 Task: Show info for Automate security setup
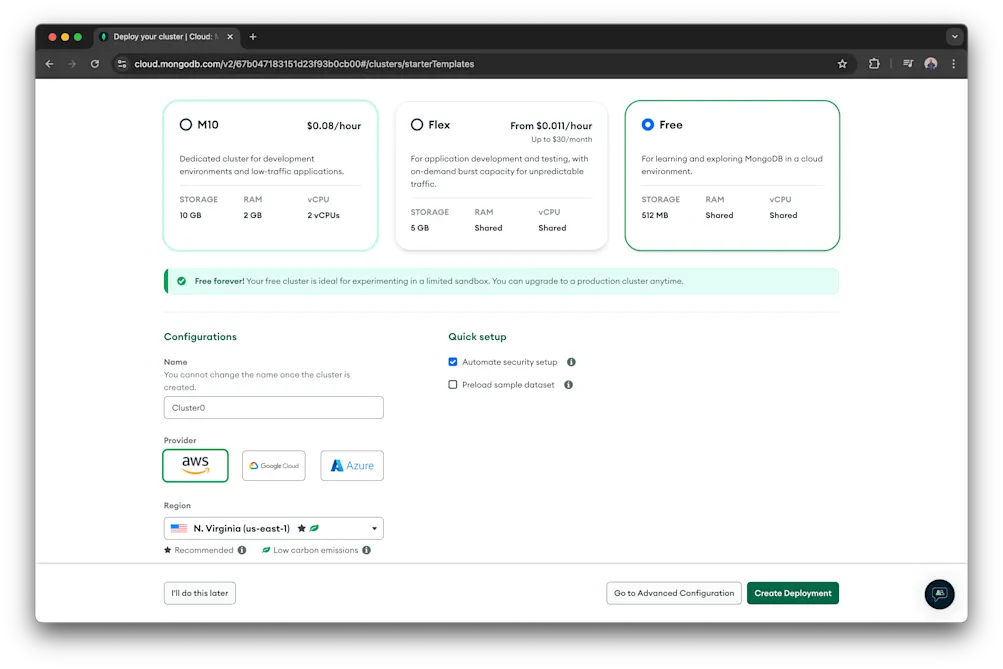[571, 362]
